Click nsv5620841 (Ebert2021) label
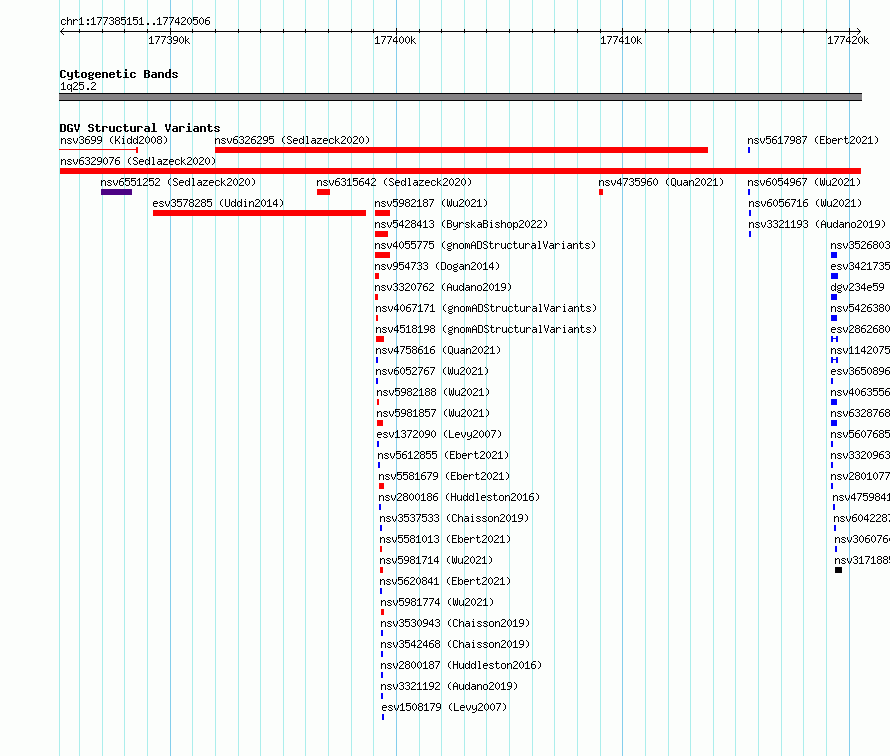Viewport: 890px width, 756px height. pos(446,581)
